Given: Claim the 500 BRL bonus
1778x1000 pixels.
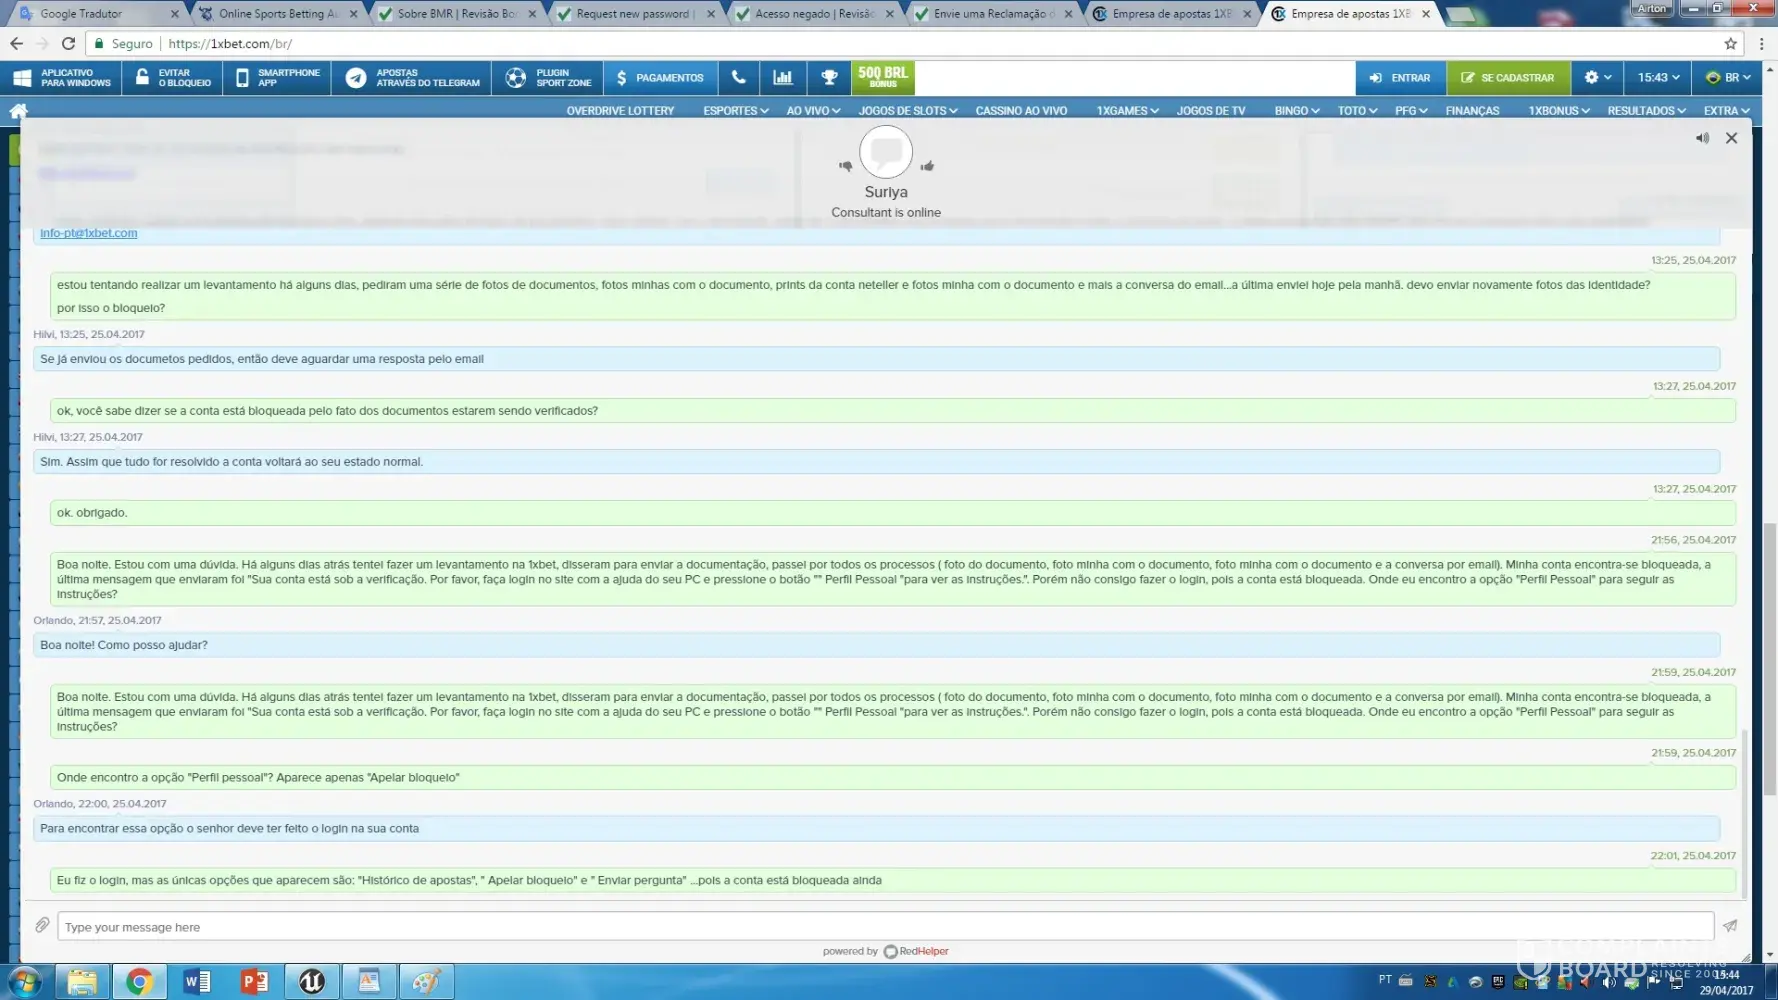Looking at the screenshot, I should click(883, 78).
